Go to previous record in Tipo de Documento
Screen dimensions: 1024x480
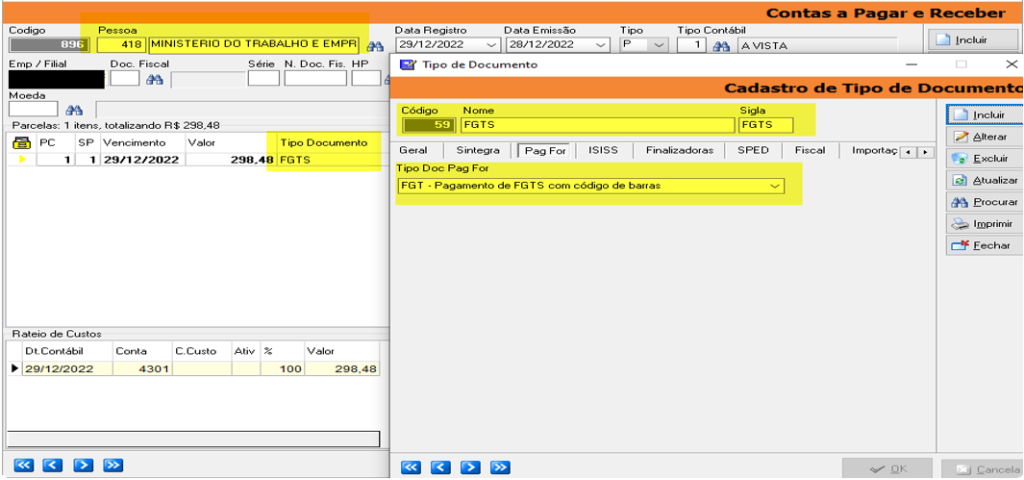click(x=441, y=467)
